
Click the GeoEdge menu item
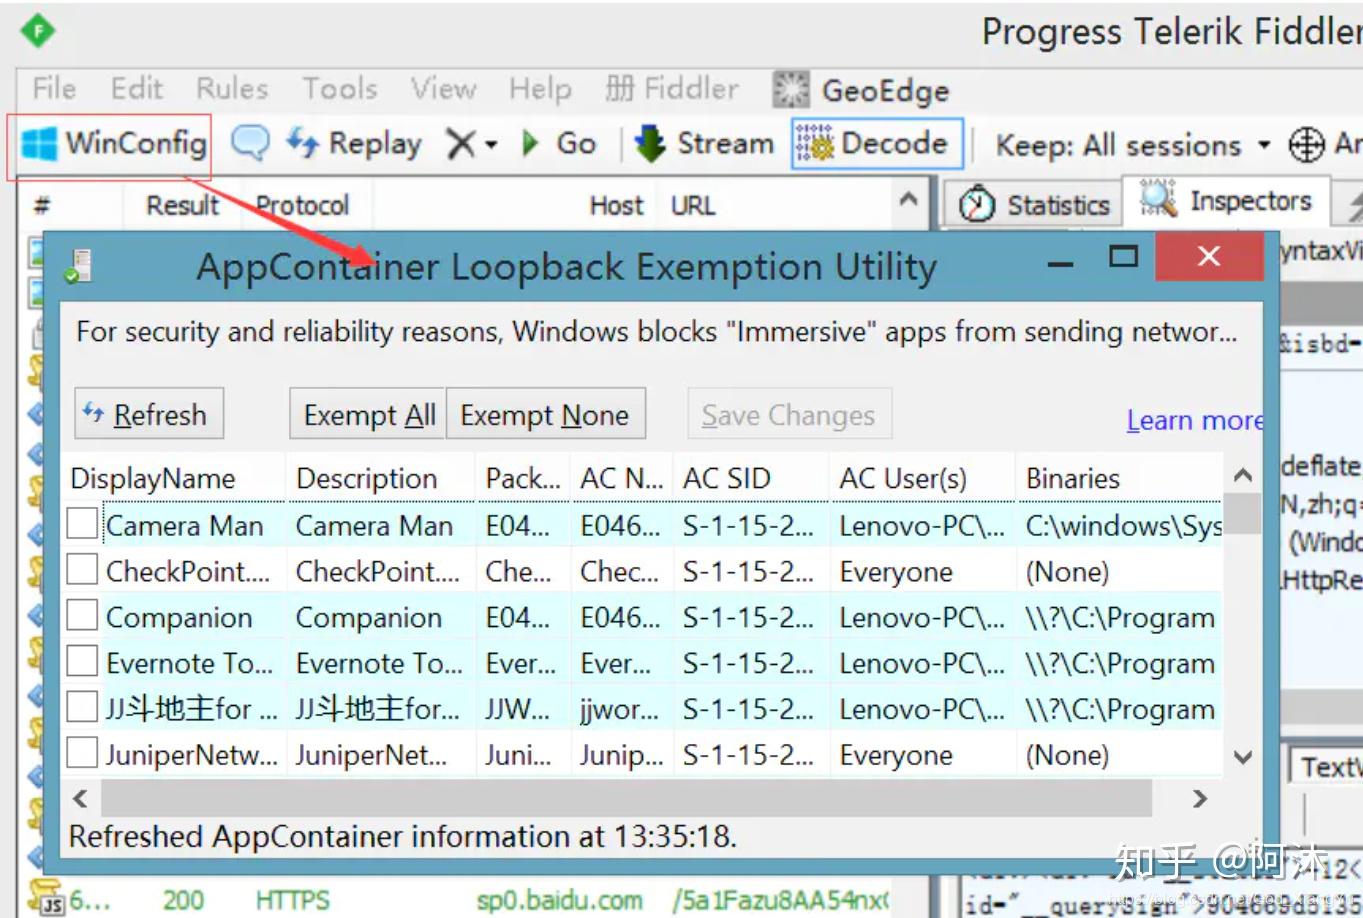[862, 90]
